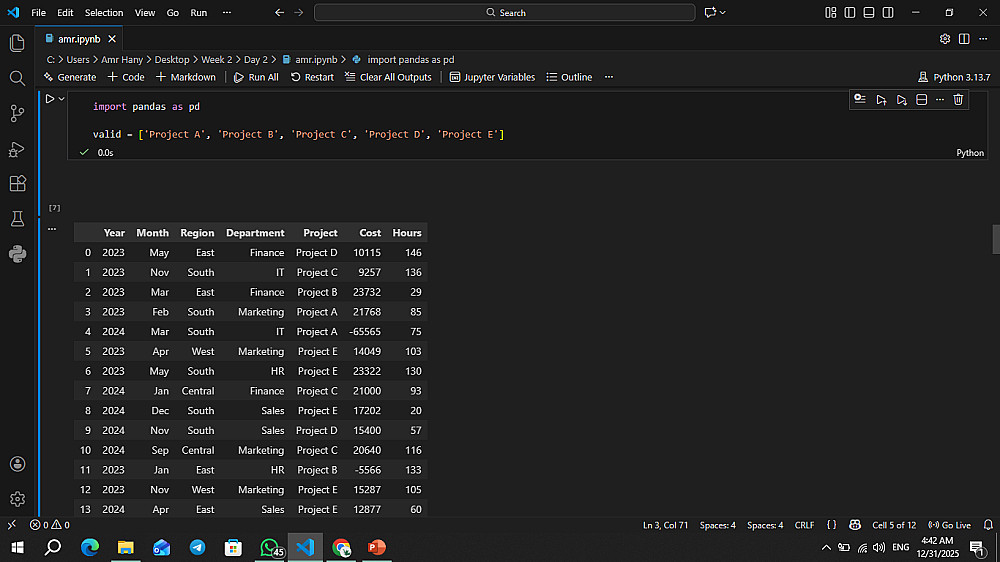Open the Run menu
The height and width of the screenshot is (562, 1000).
199,13
